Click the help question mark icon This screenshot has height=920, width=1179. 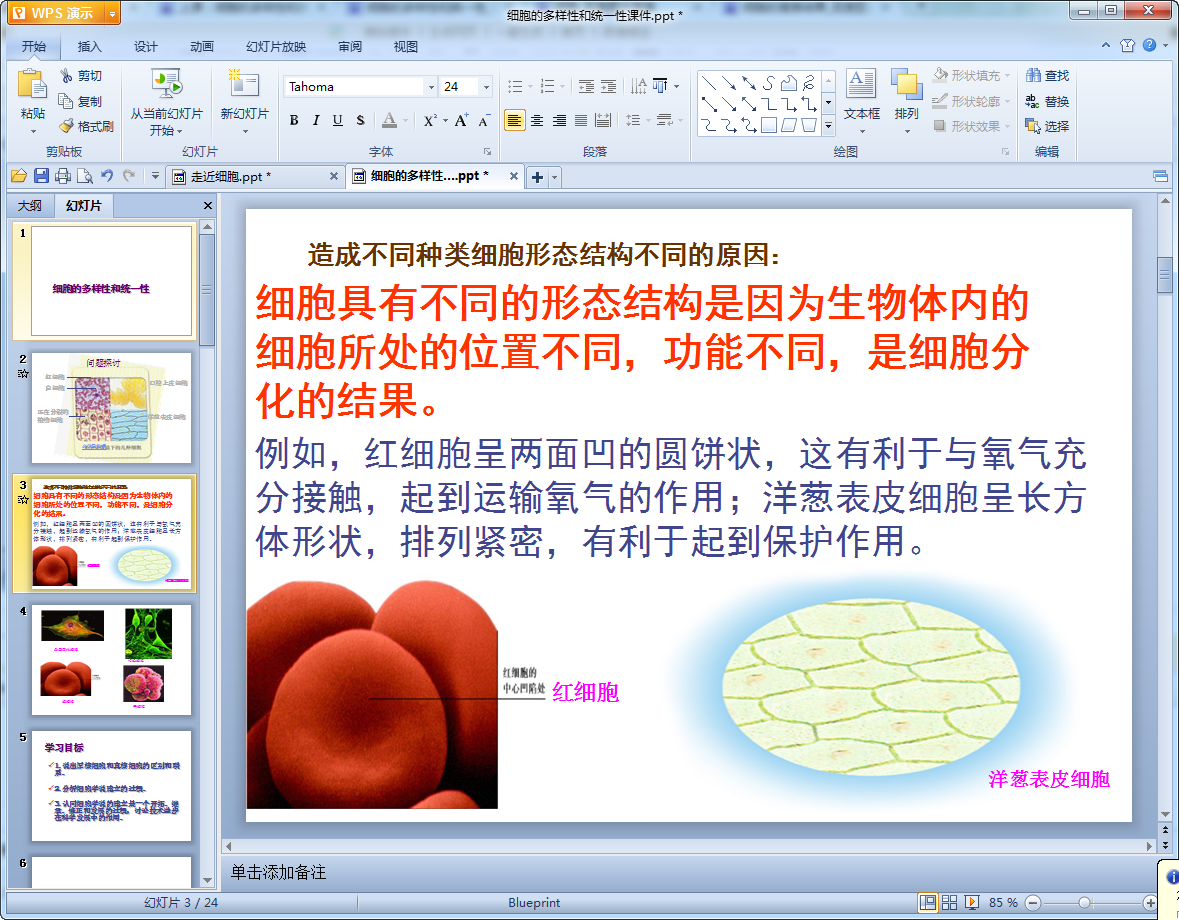pyautogui.click(x=1149, y=45)
